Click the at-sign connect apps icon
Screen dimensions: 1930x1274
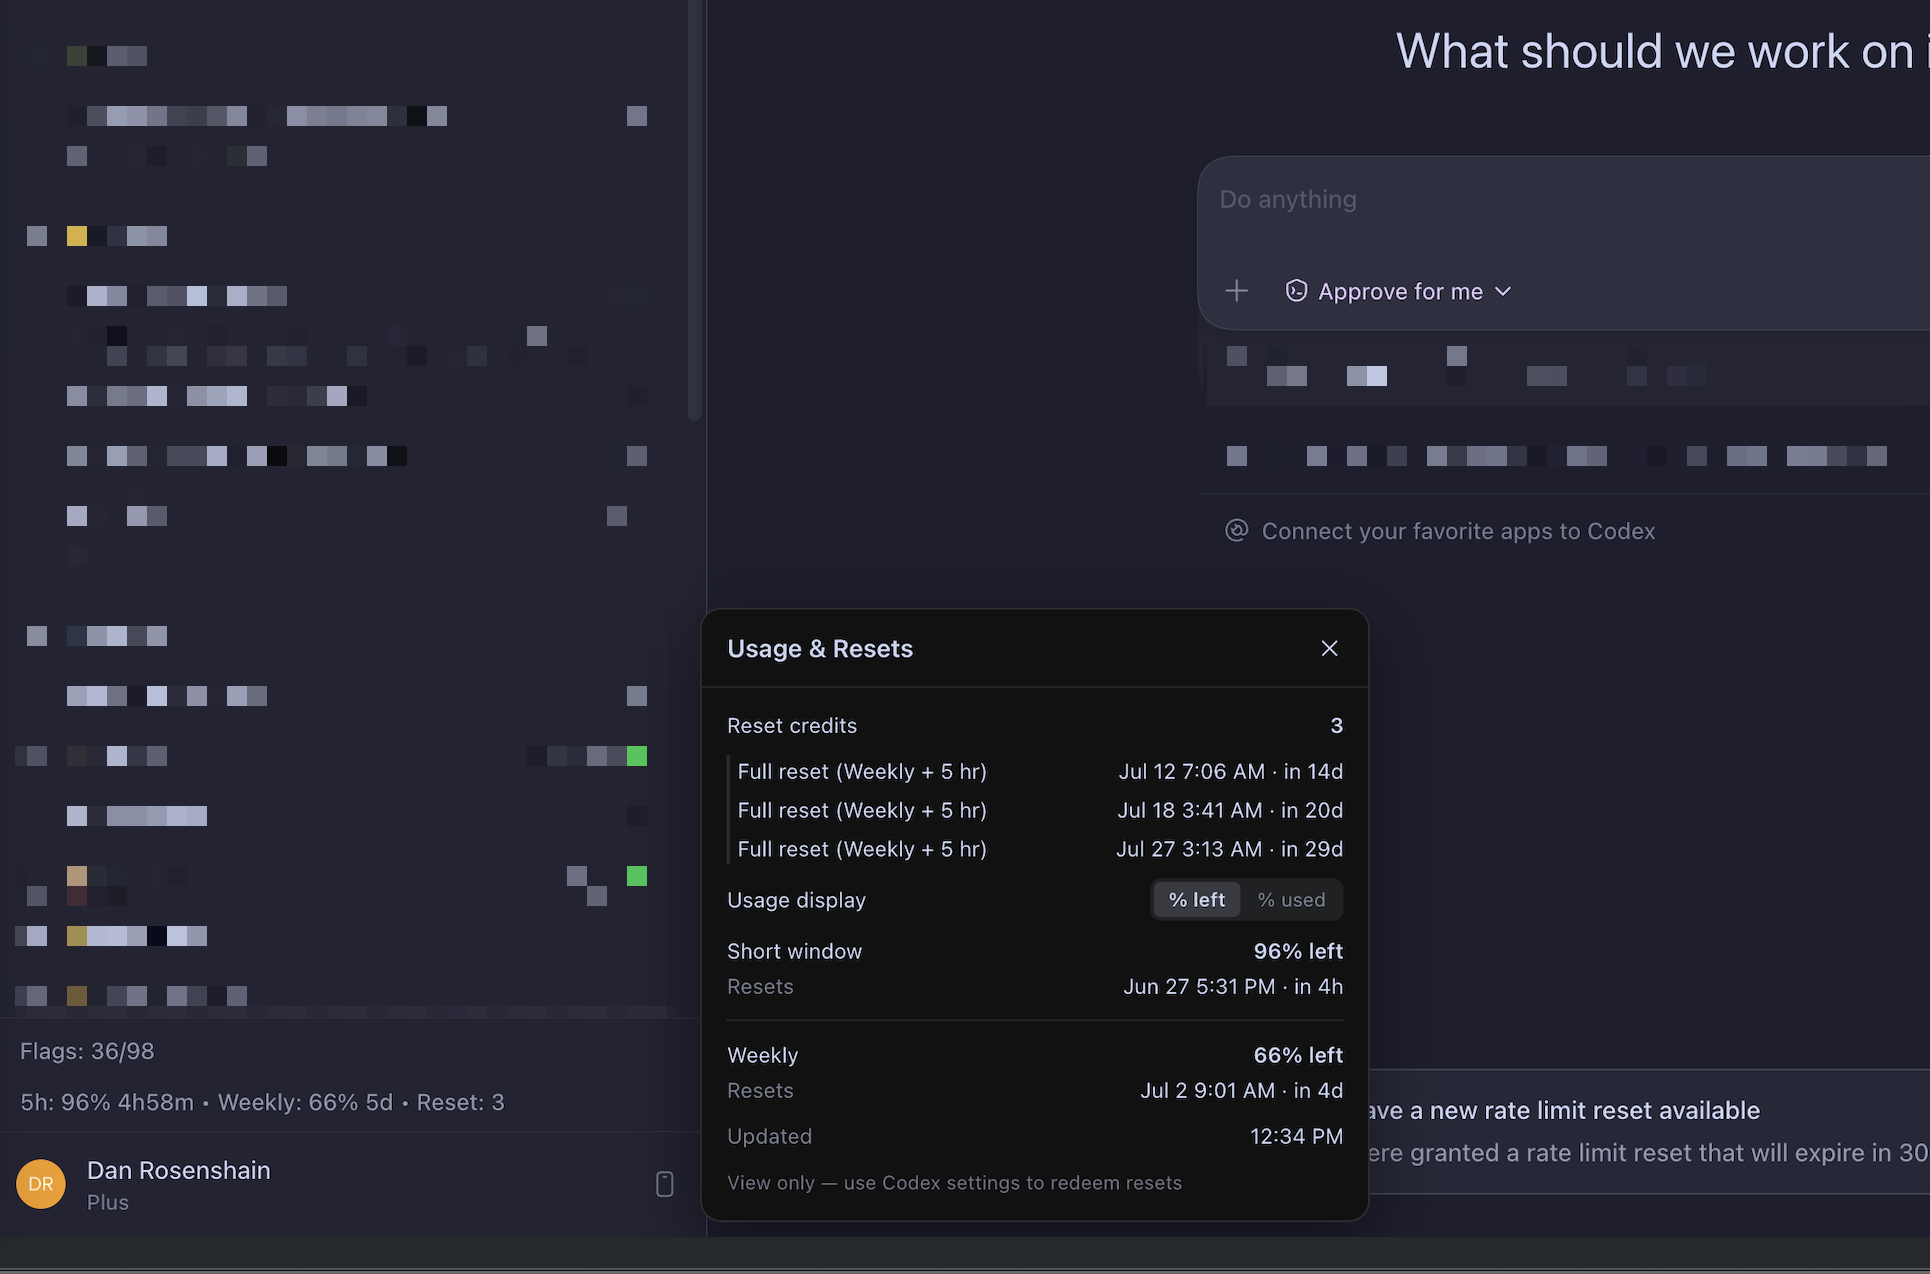pyautogui.click(x=1237, y=530)
